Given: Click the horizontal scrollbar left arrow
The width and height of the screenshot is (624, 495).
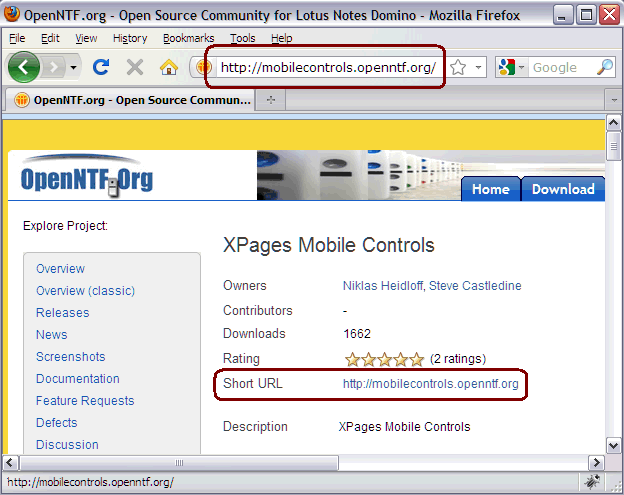Looking at the screenshot, I should tap(10, 463).
